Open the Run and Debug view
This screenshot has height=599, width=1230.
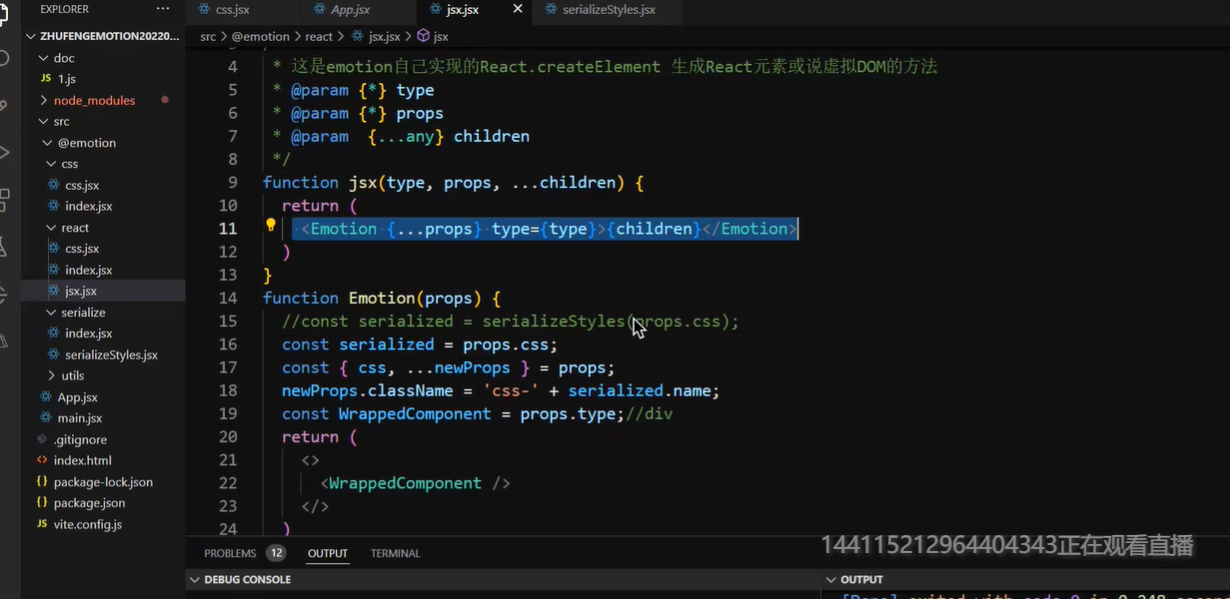coord(4,152)
